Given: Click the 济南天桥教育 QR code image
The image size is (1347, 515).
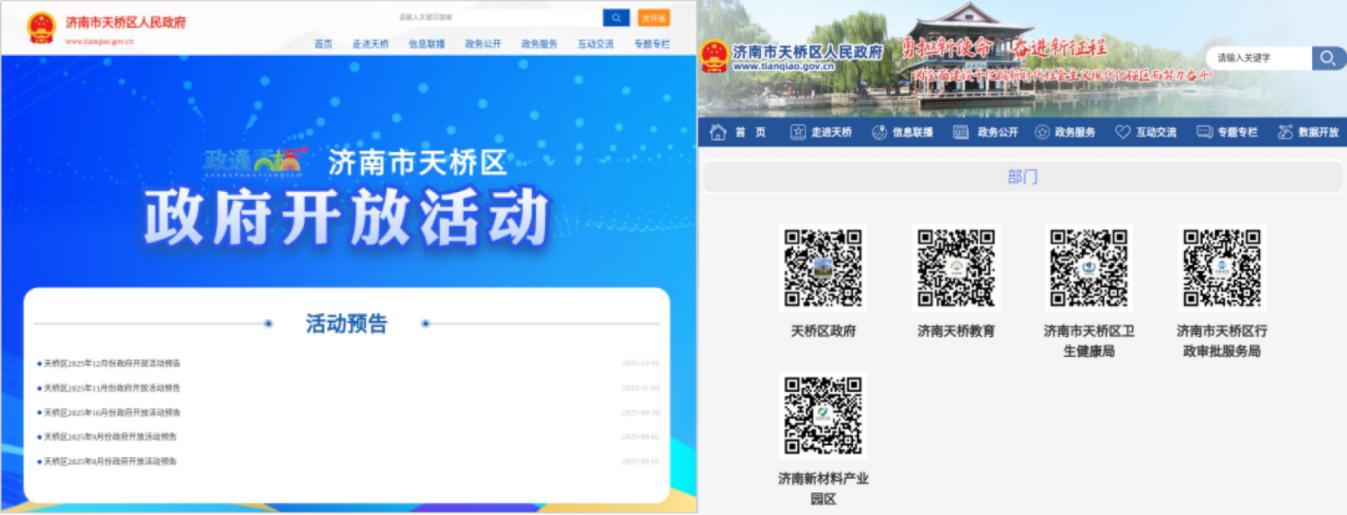Looking at the screenshot, I should click(956, 268).
